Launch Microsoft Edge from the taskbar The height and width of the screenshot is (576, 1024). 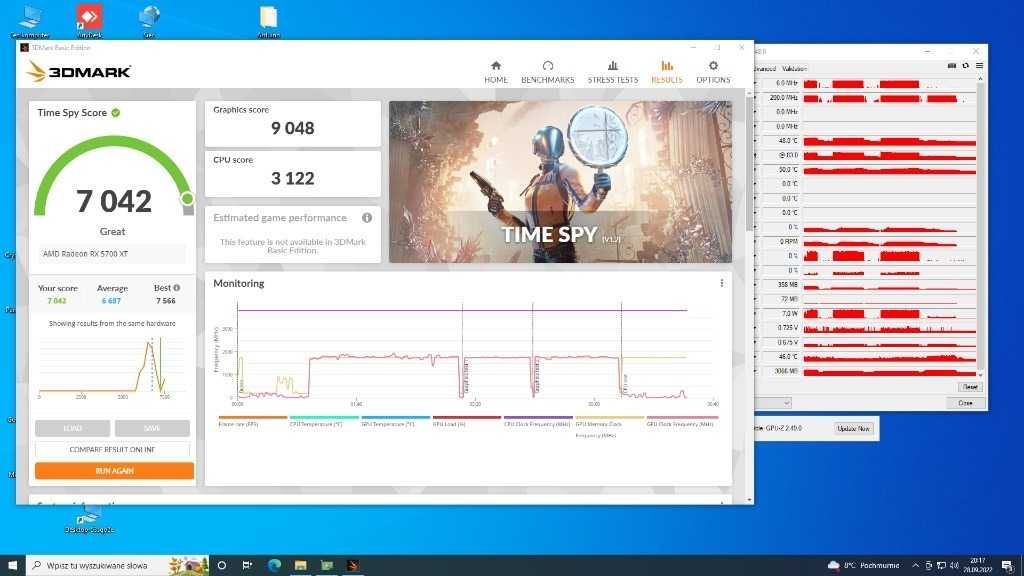pyautogui.click(x=274, y=565)
